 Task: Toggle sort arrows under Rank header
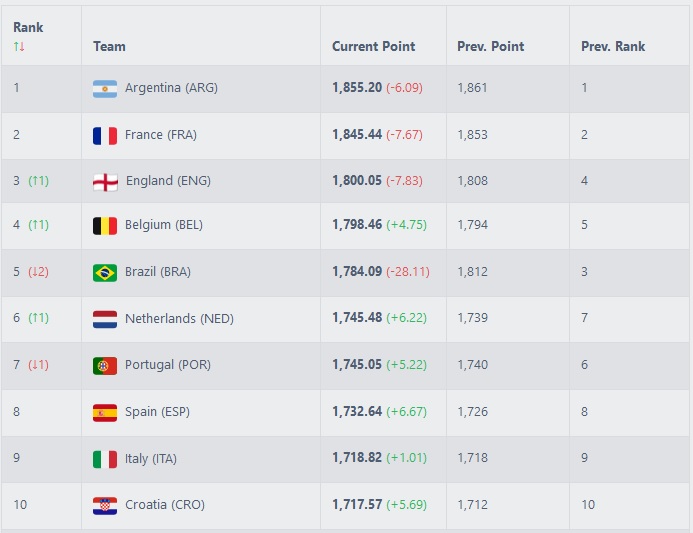click(x=19, y=46)
